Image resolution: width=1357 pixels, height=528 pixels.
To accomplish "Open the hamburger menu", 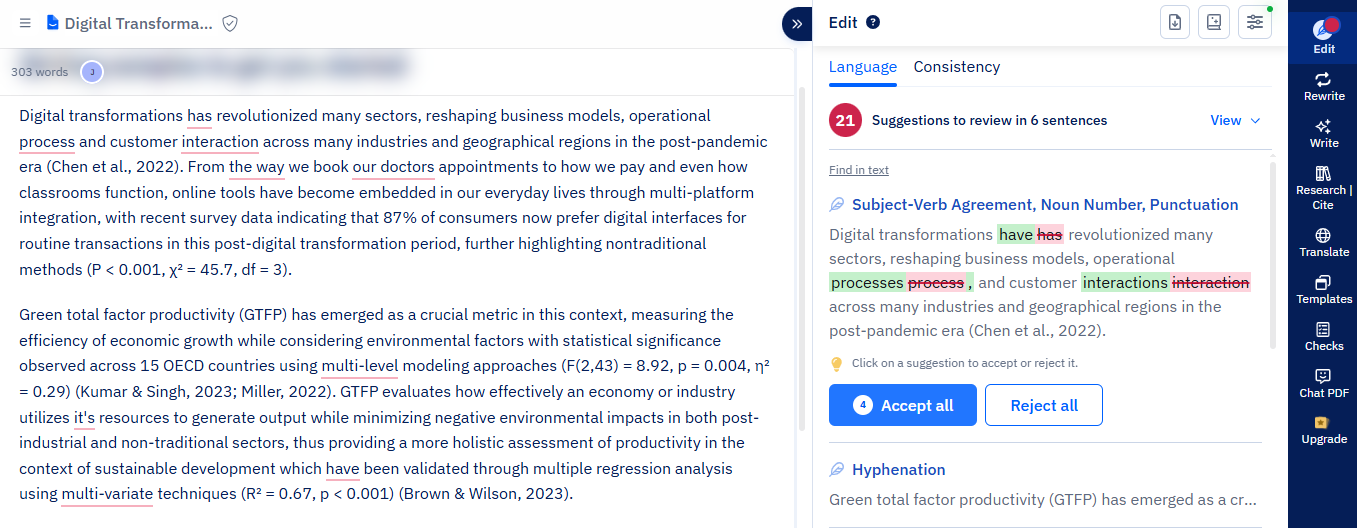I will click(25, 23).
